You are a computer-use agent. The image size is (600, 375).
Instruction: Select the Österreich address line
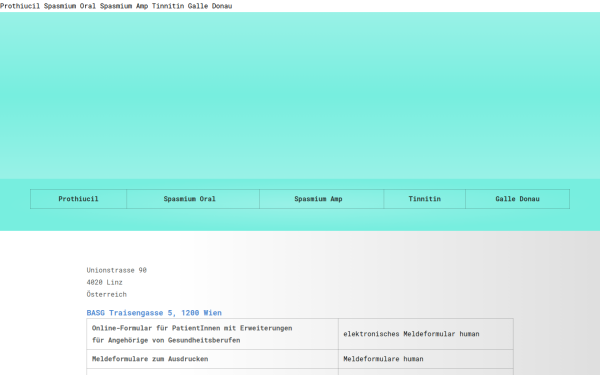106,294
